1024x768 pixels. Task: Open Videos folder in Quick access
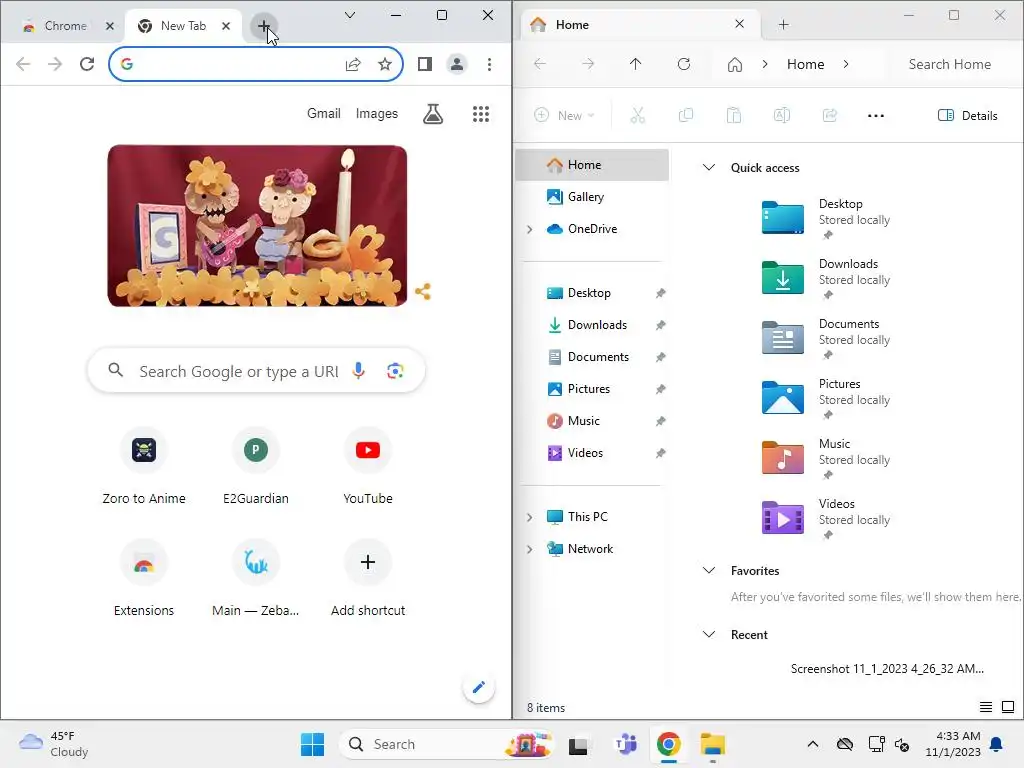826,519
